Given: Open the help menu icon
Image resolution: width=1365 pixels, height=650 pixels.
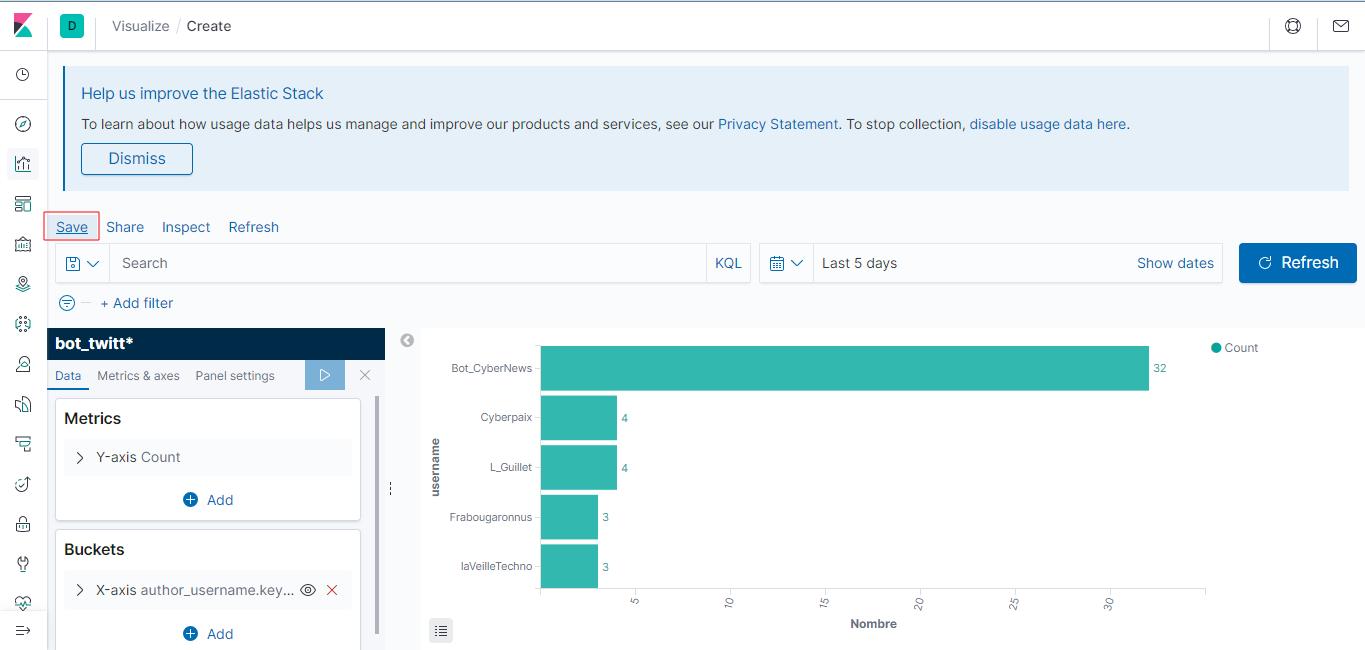Looking at the screenshot, I should coord(1293,26).
